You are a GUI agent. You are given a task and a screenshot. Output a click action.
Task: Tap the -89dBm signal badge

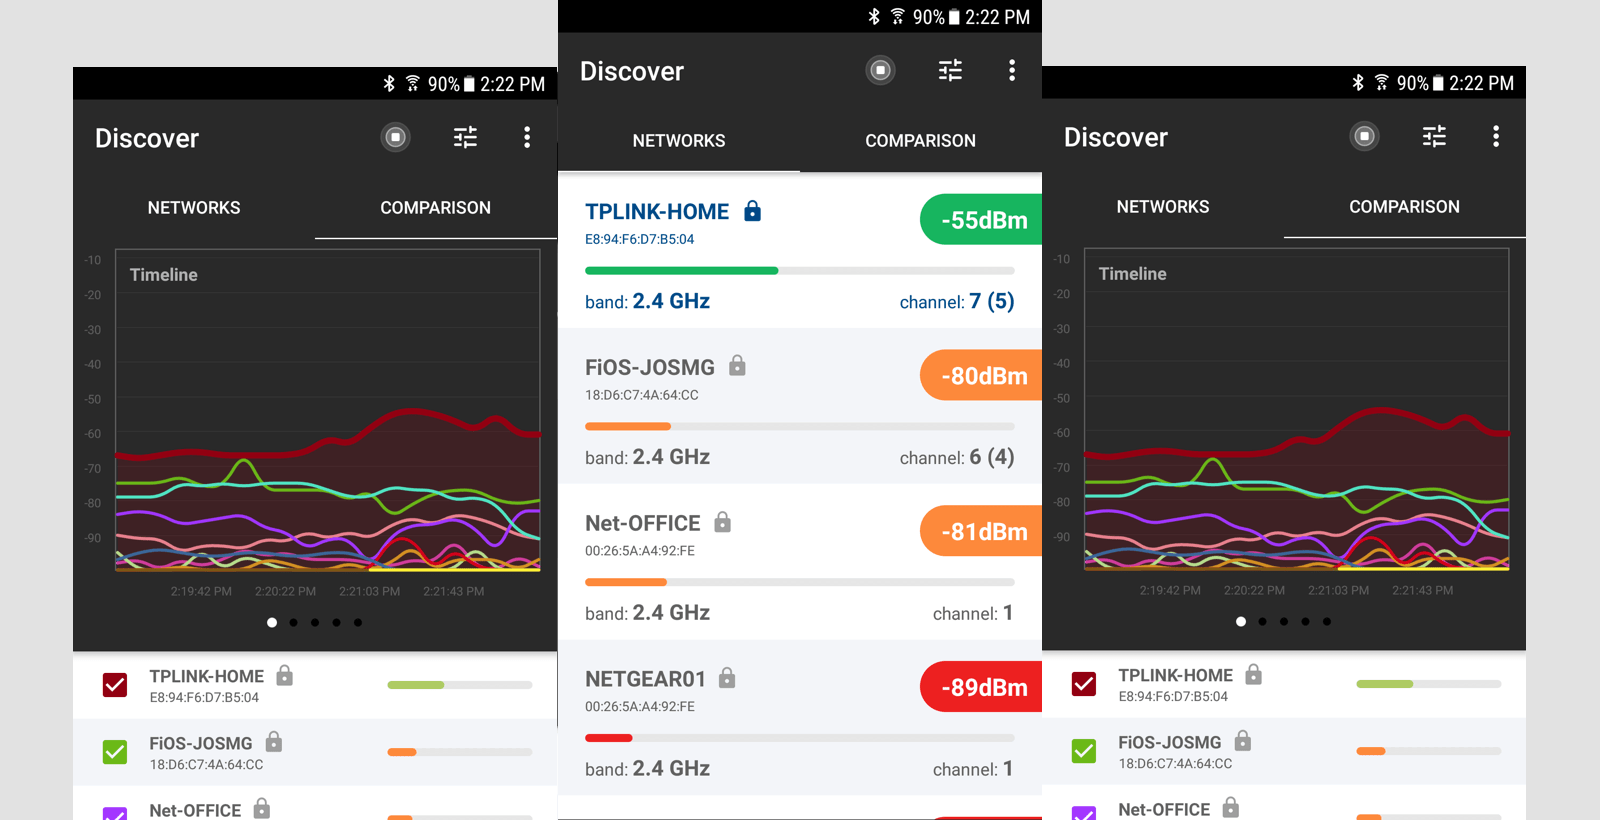tap(981, 687)
